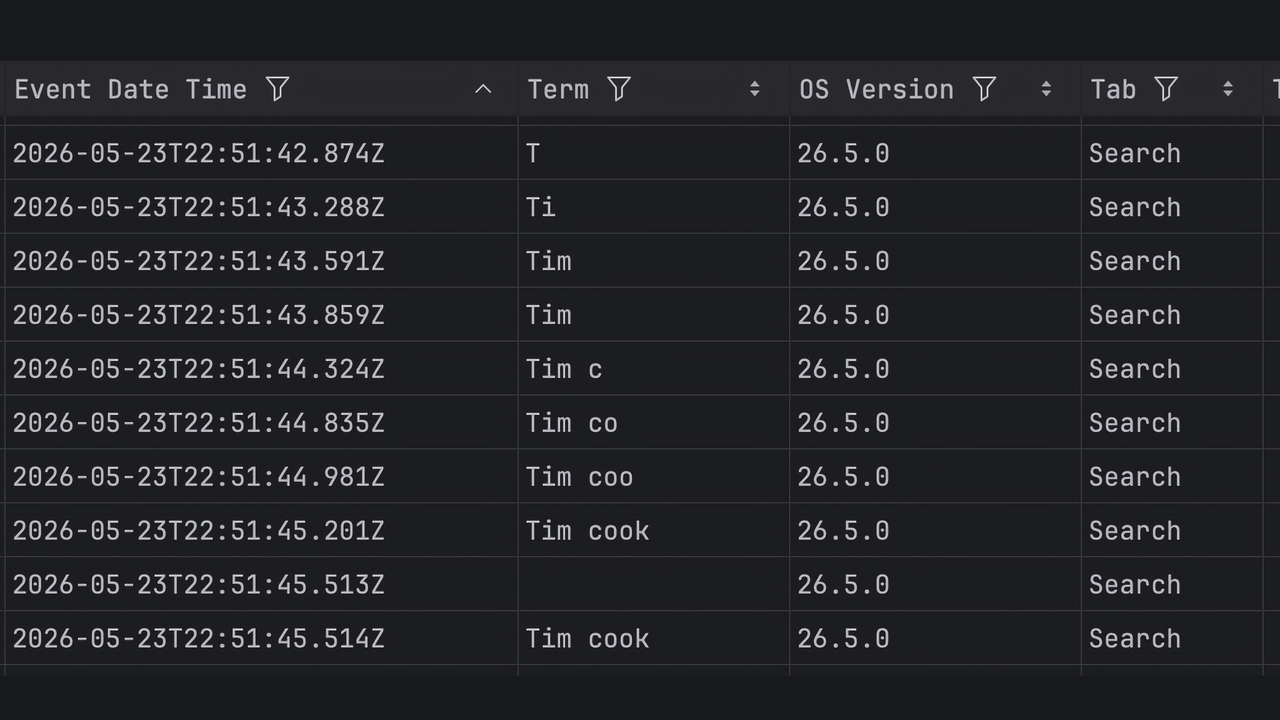Select the row with Term "Tim c"
Screen dimensions: 1280x720
tap(640, 369)
